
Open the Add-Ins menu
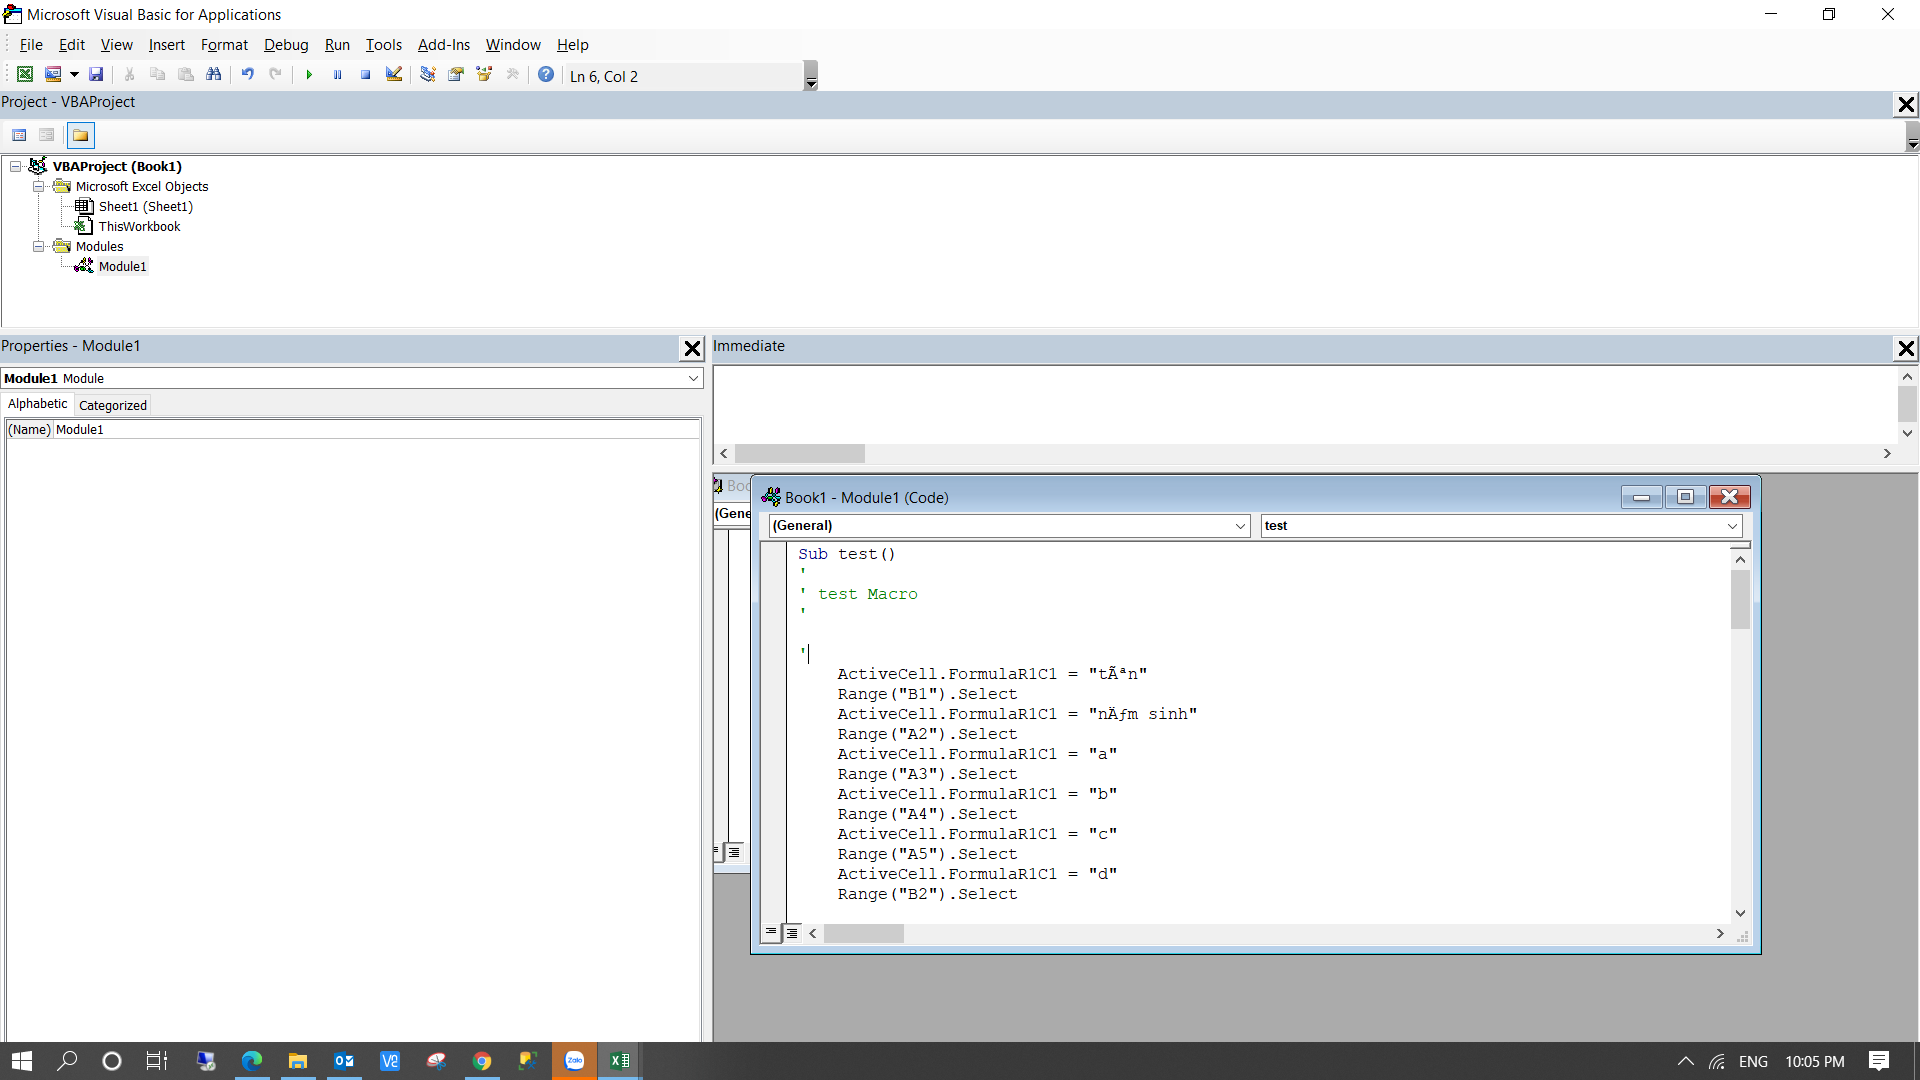pos(444,45)
